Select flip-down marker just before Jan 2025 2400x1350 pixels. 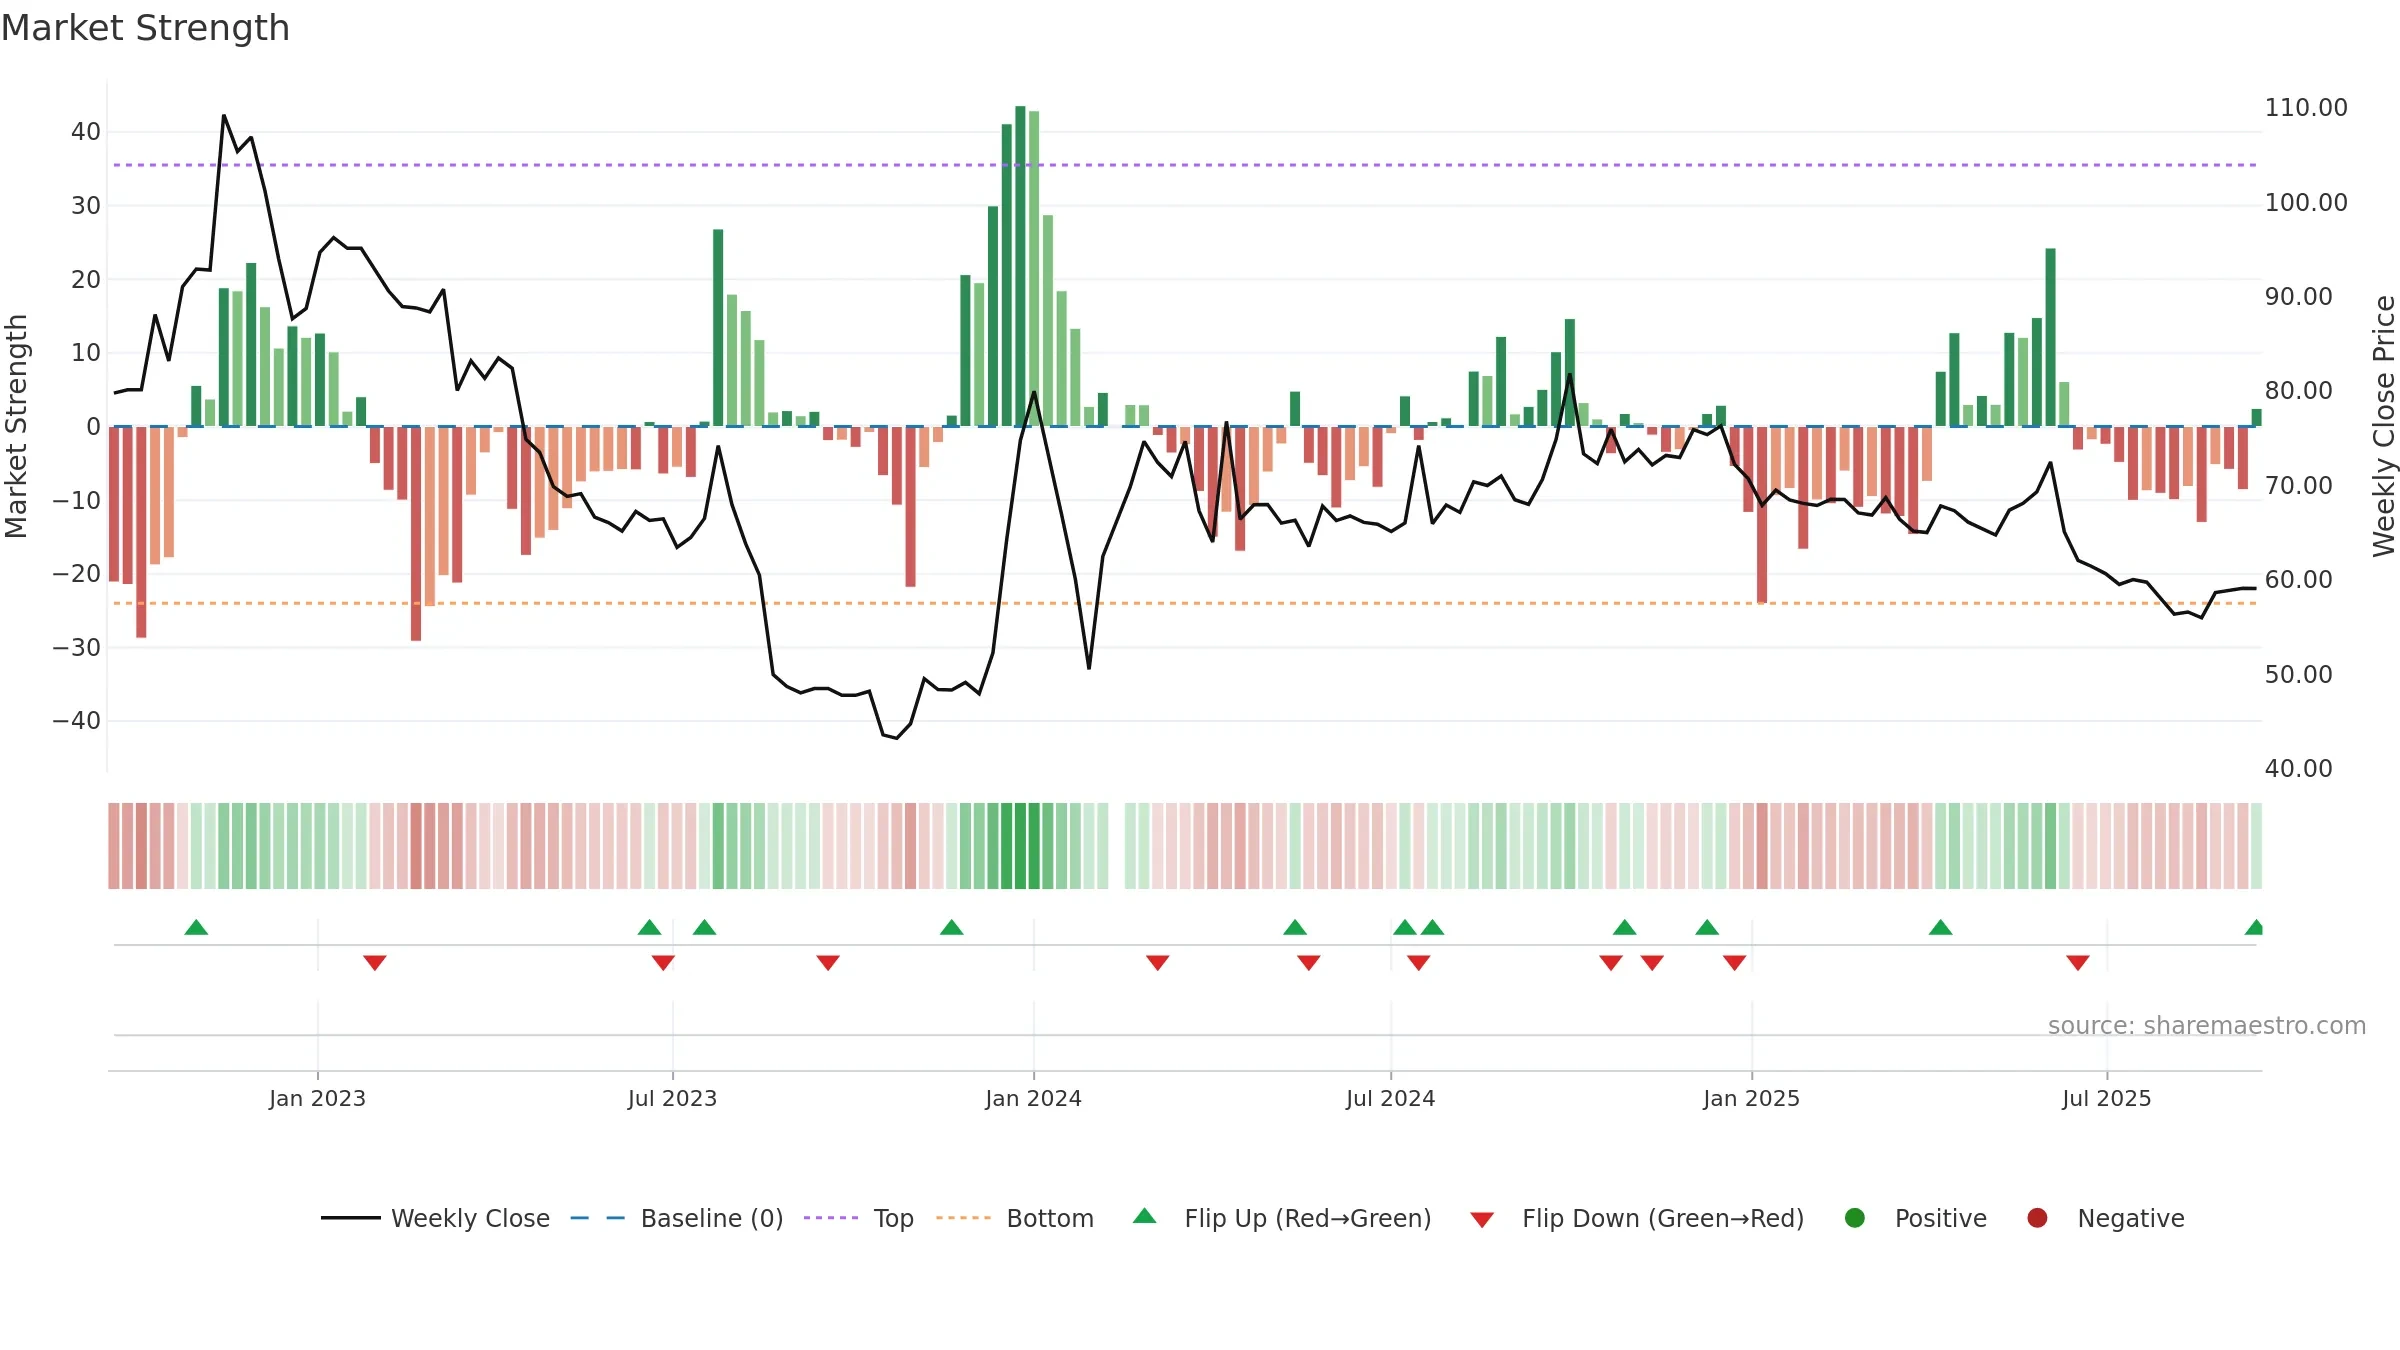coord(1735,963)
